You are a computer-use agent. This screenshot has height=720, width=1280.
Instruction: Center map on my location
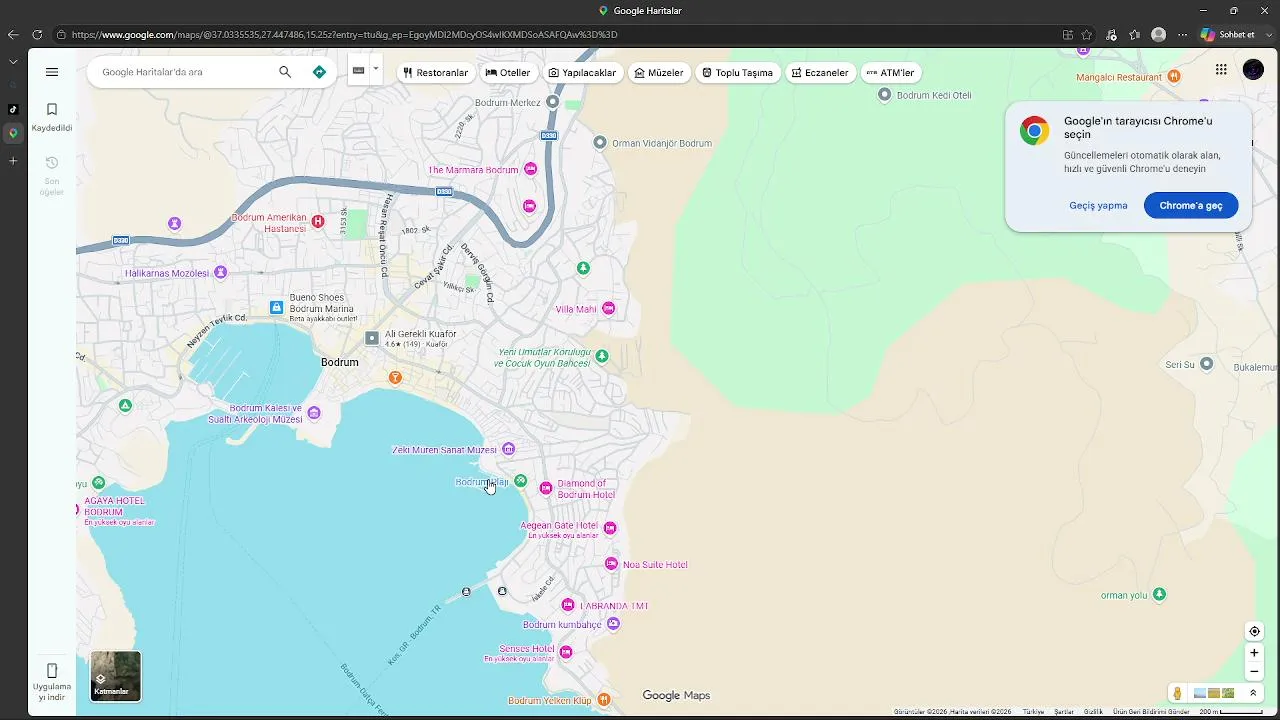click(x=1254, y=631)
